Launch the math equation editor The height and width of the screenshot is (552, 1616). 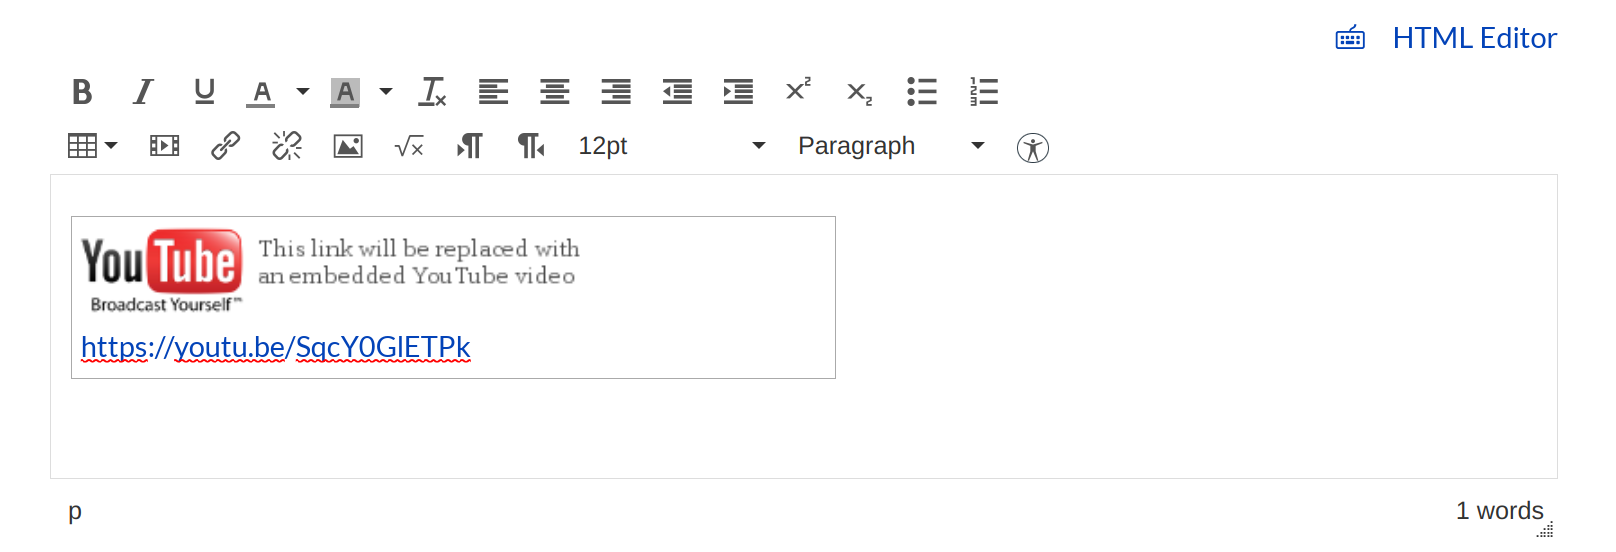coord(409,147)
